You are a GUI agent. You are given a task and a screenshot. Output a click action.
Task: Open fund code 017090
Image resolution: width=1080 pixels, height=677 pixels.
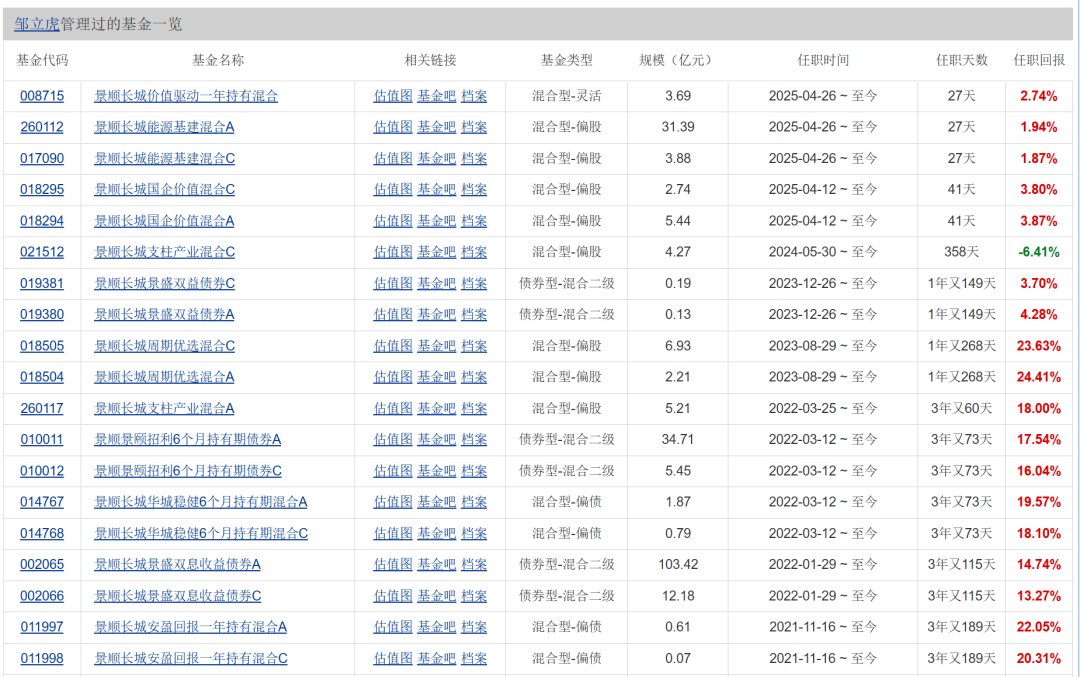tap(42, 158)
